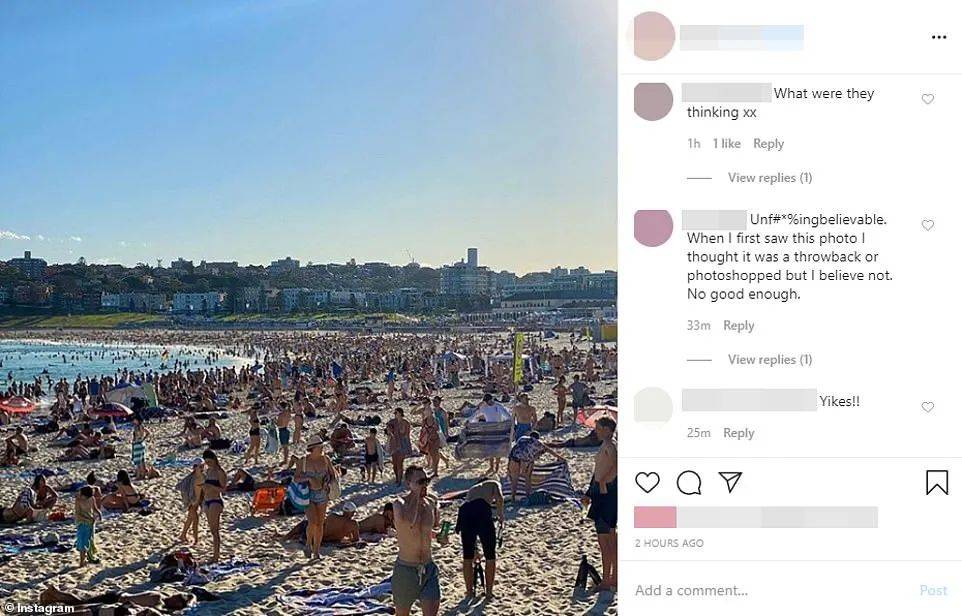
Task: Like the "Unf#*%ingbelievable" comment
Action: point(928,225)
